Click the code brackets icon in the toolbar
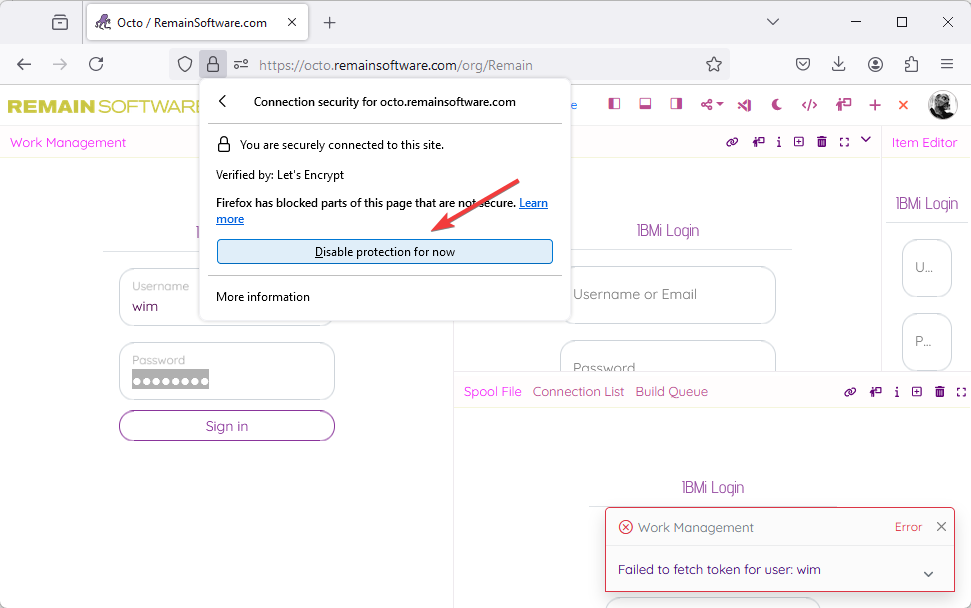The width and height of the screenshot is (971, 608). [809, 105]
